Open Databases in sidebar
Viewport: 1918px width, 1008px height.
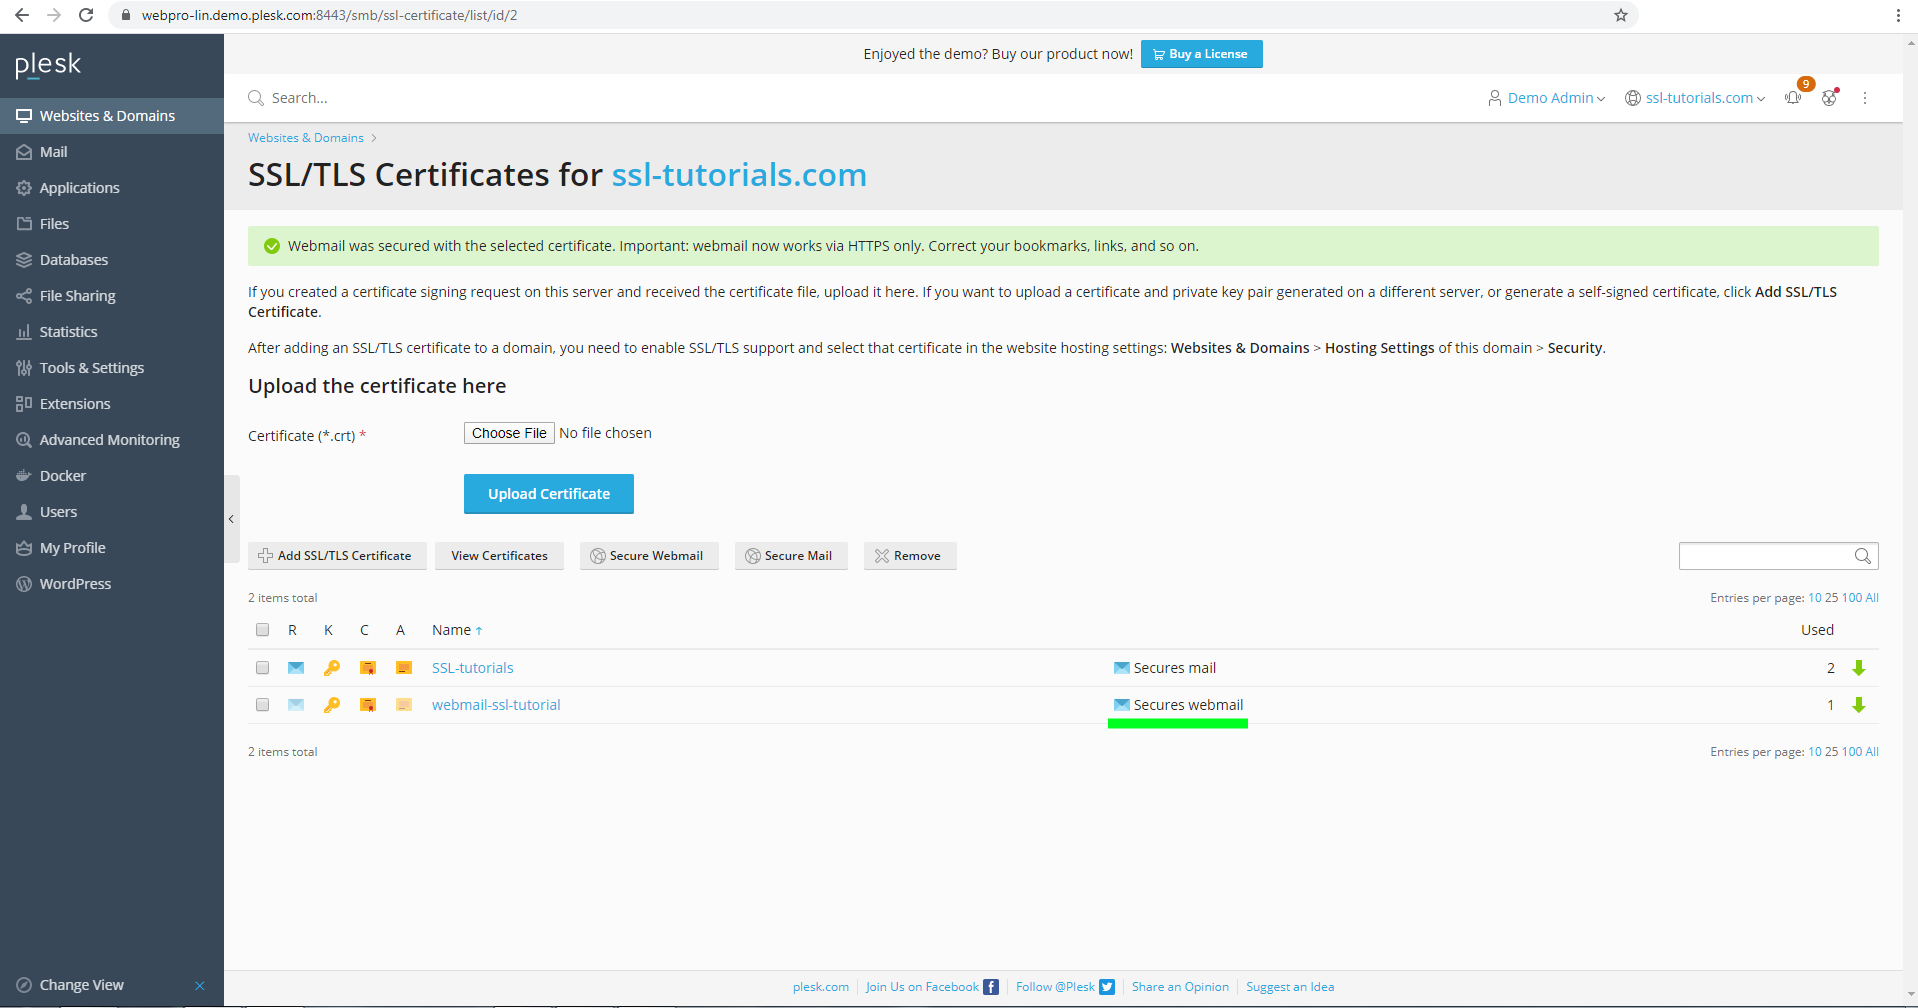(112, 260)
